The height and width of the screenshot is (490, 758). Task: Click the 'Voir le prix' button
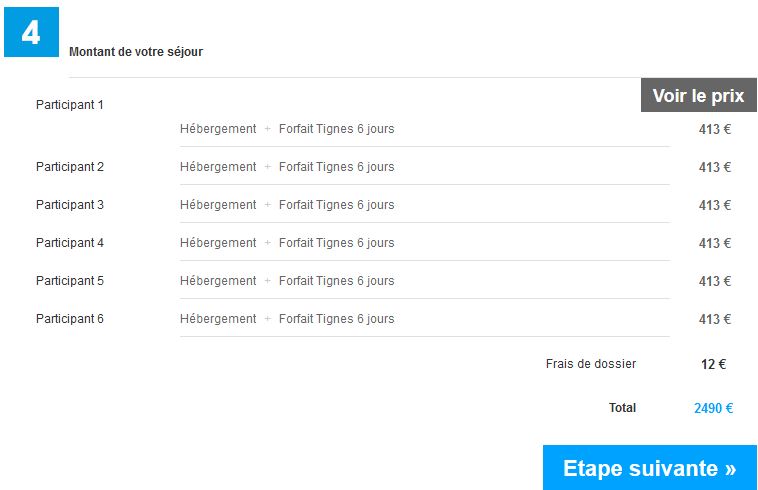(699, 95)
